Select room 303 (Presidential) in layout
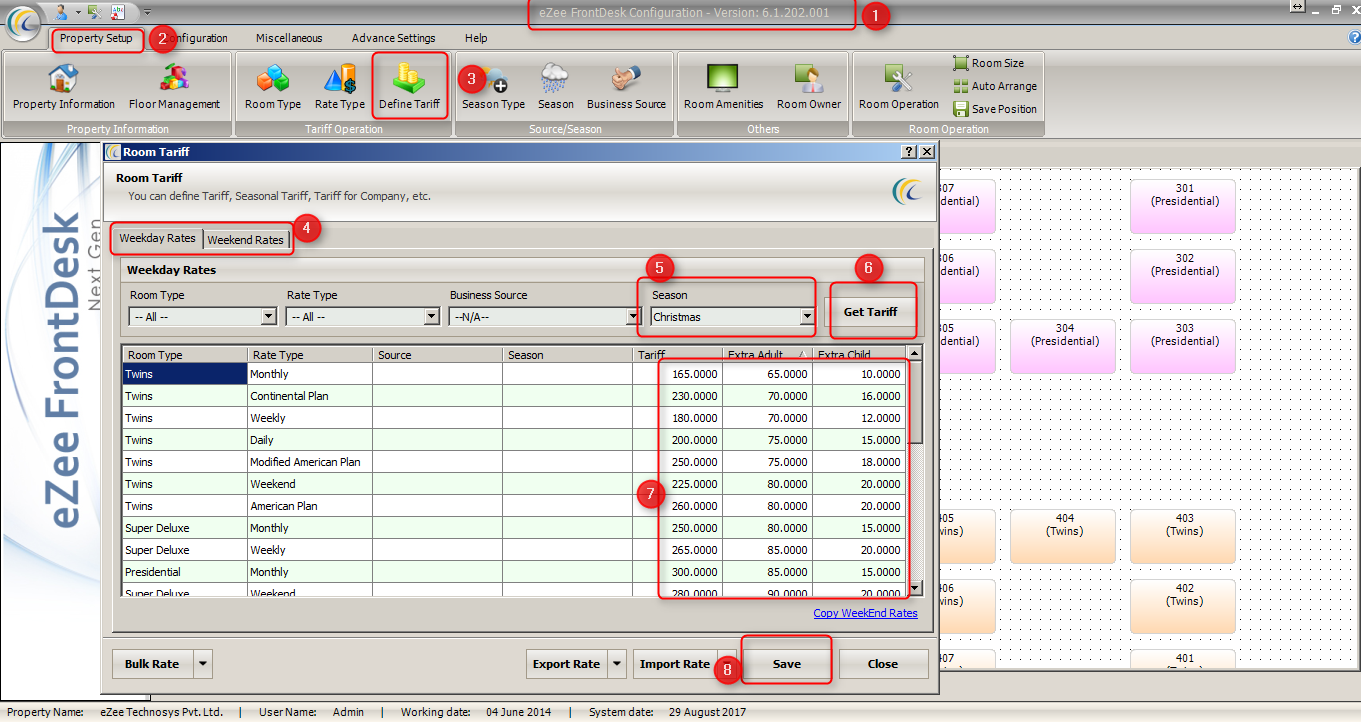 pos(1184,346)
